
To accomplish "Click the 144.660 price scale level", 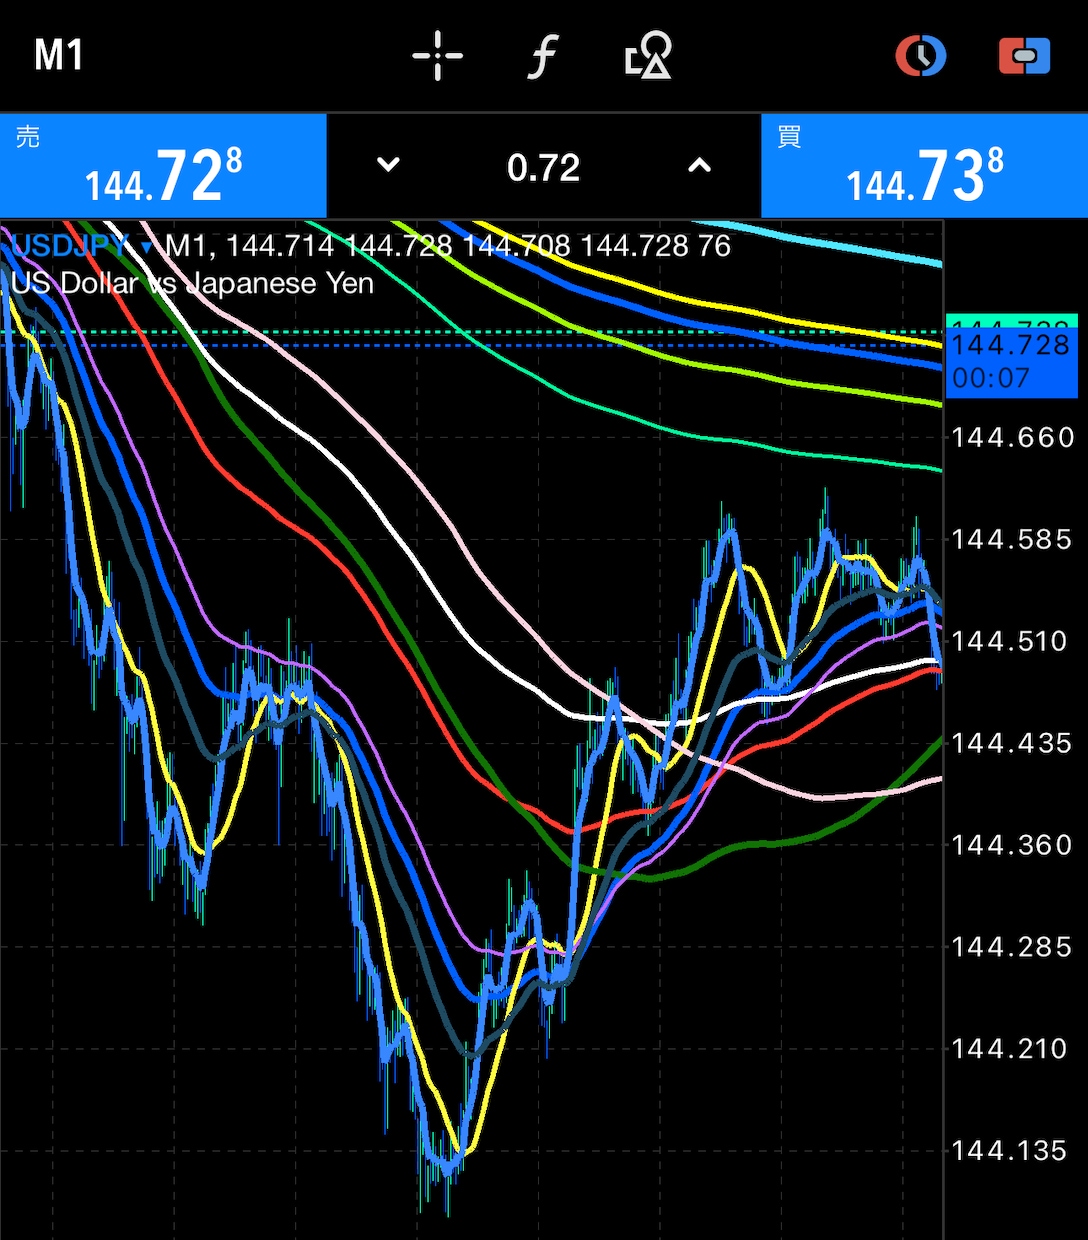I will coord(1012,437).
